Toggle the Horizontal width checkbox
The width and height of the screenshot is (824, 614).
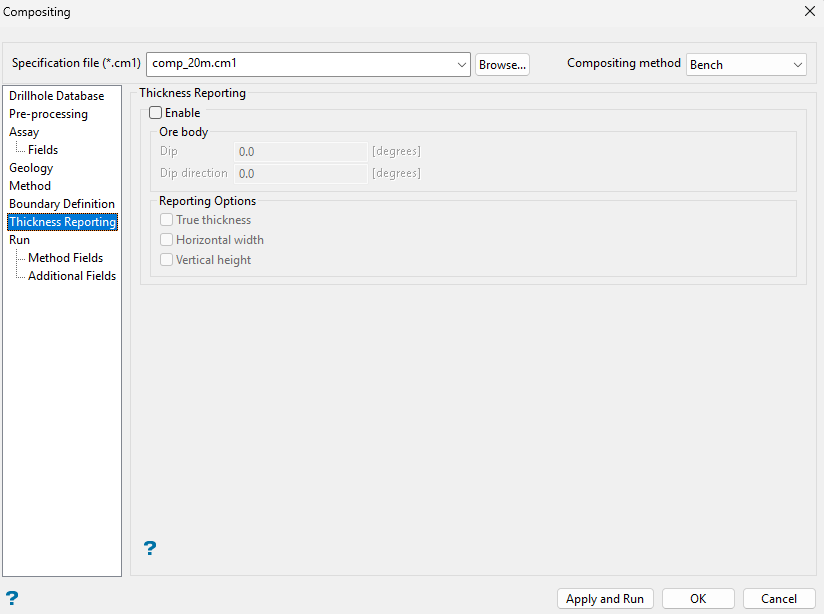pyautogui.click(x=167, y=240)
